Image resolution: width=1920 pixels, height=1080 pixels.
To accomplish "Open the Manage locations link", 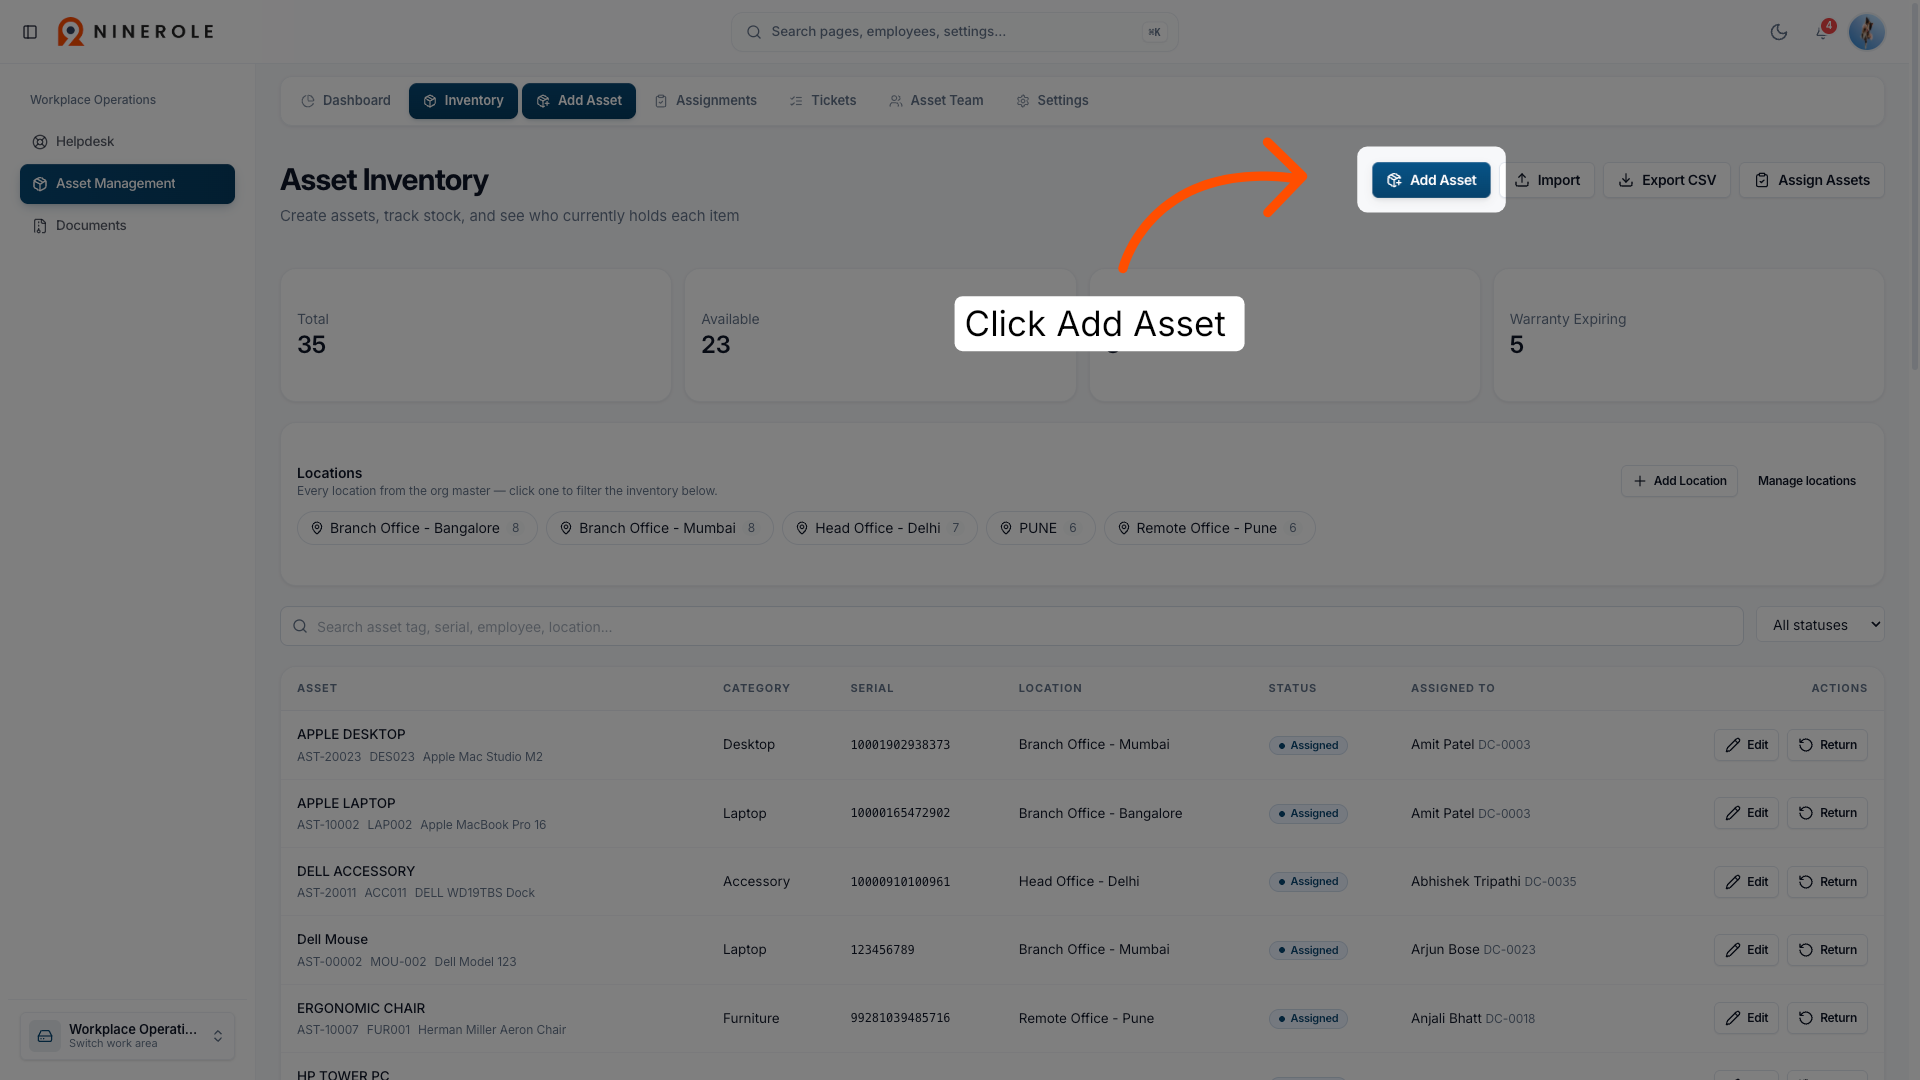I will [1807, 481].
